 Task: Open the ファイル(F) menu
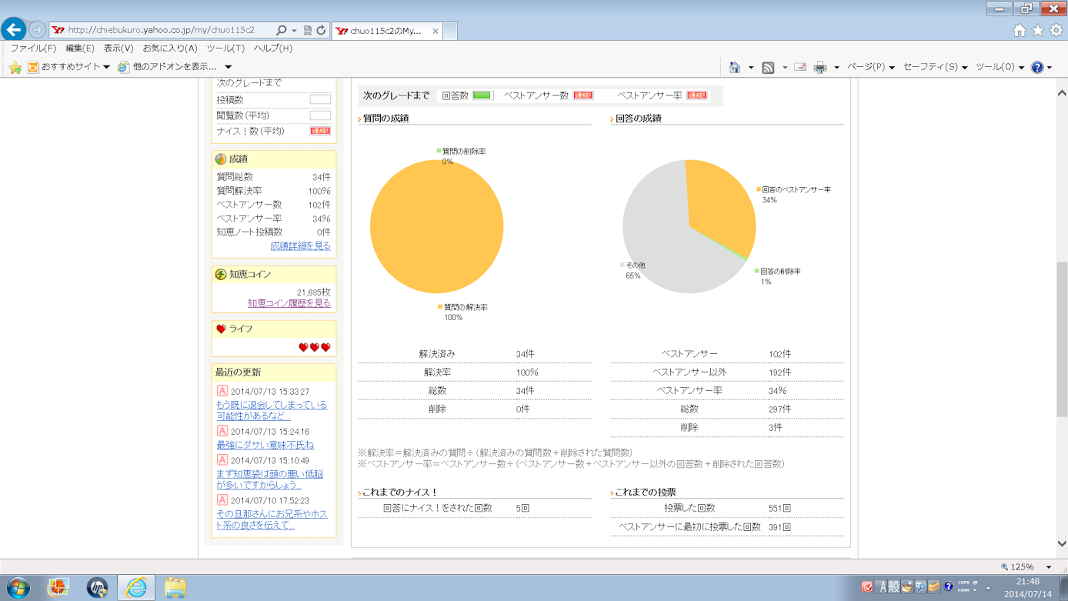(x=33, y=48)
